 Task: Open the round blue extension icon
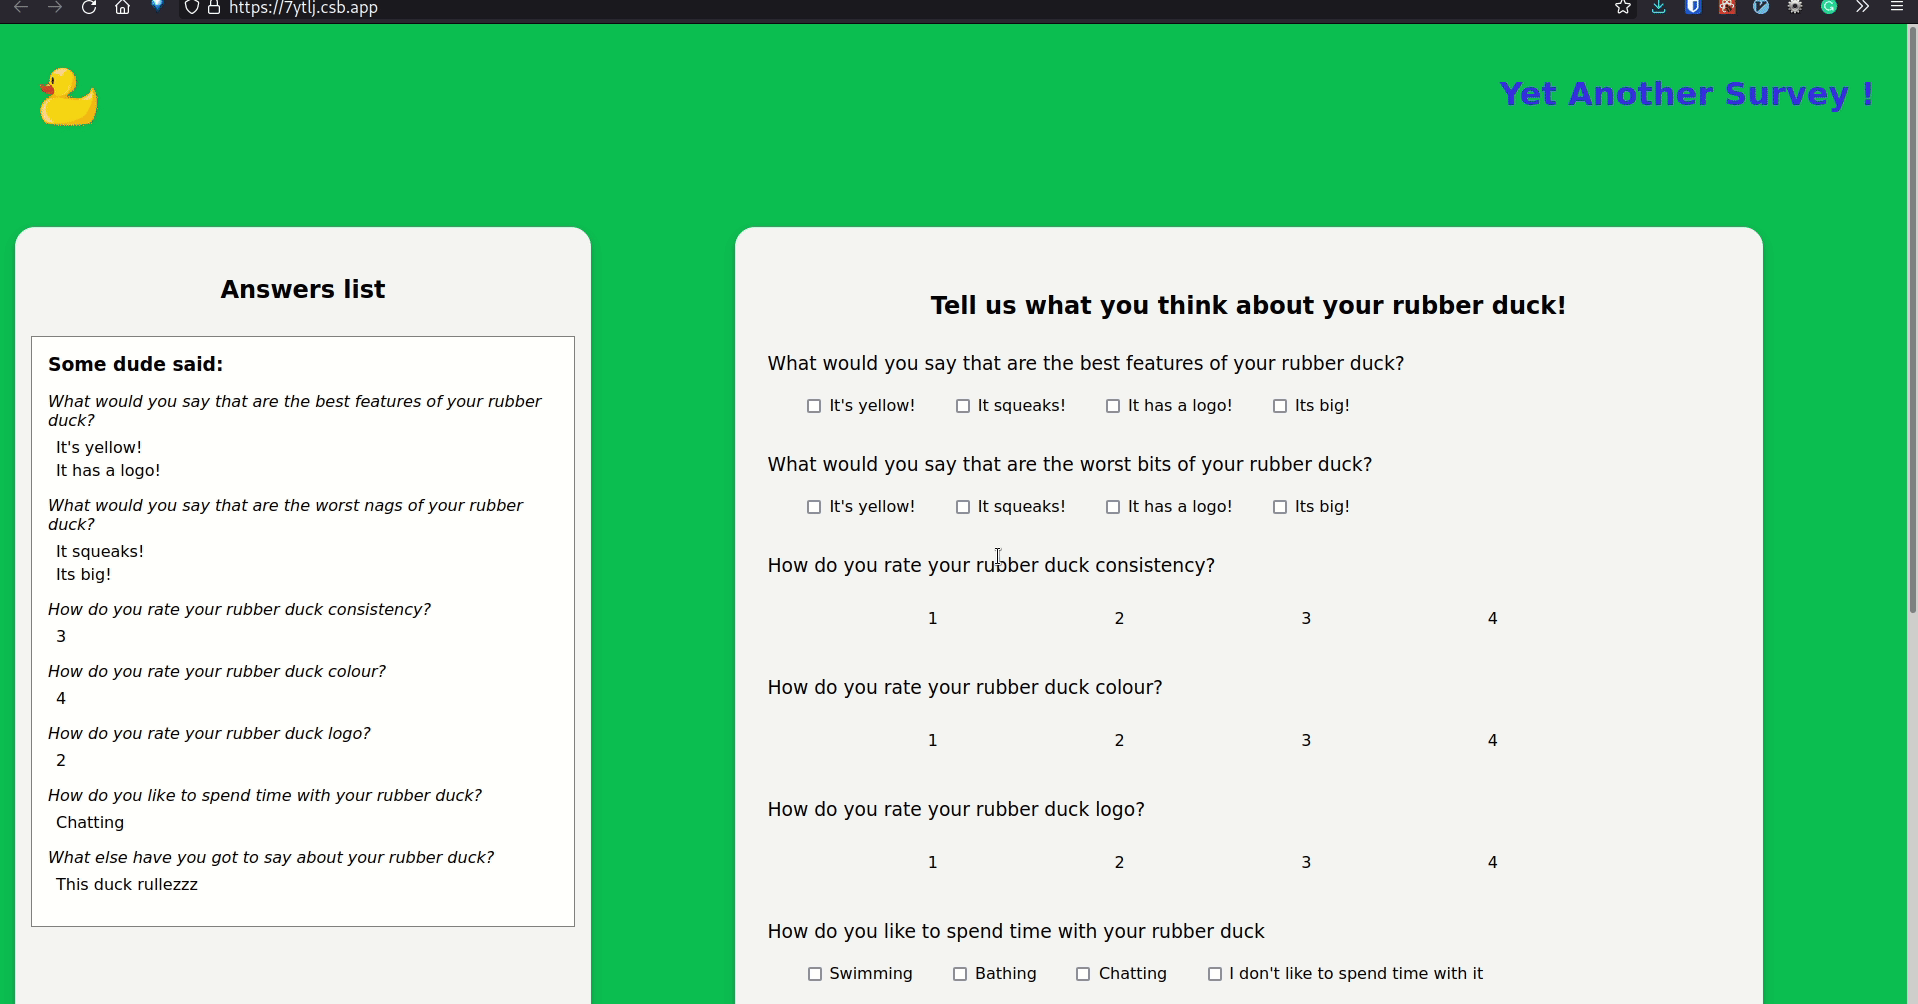pos(1761,8)
